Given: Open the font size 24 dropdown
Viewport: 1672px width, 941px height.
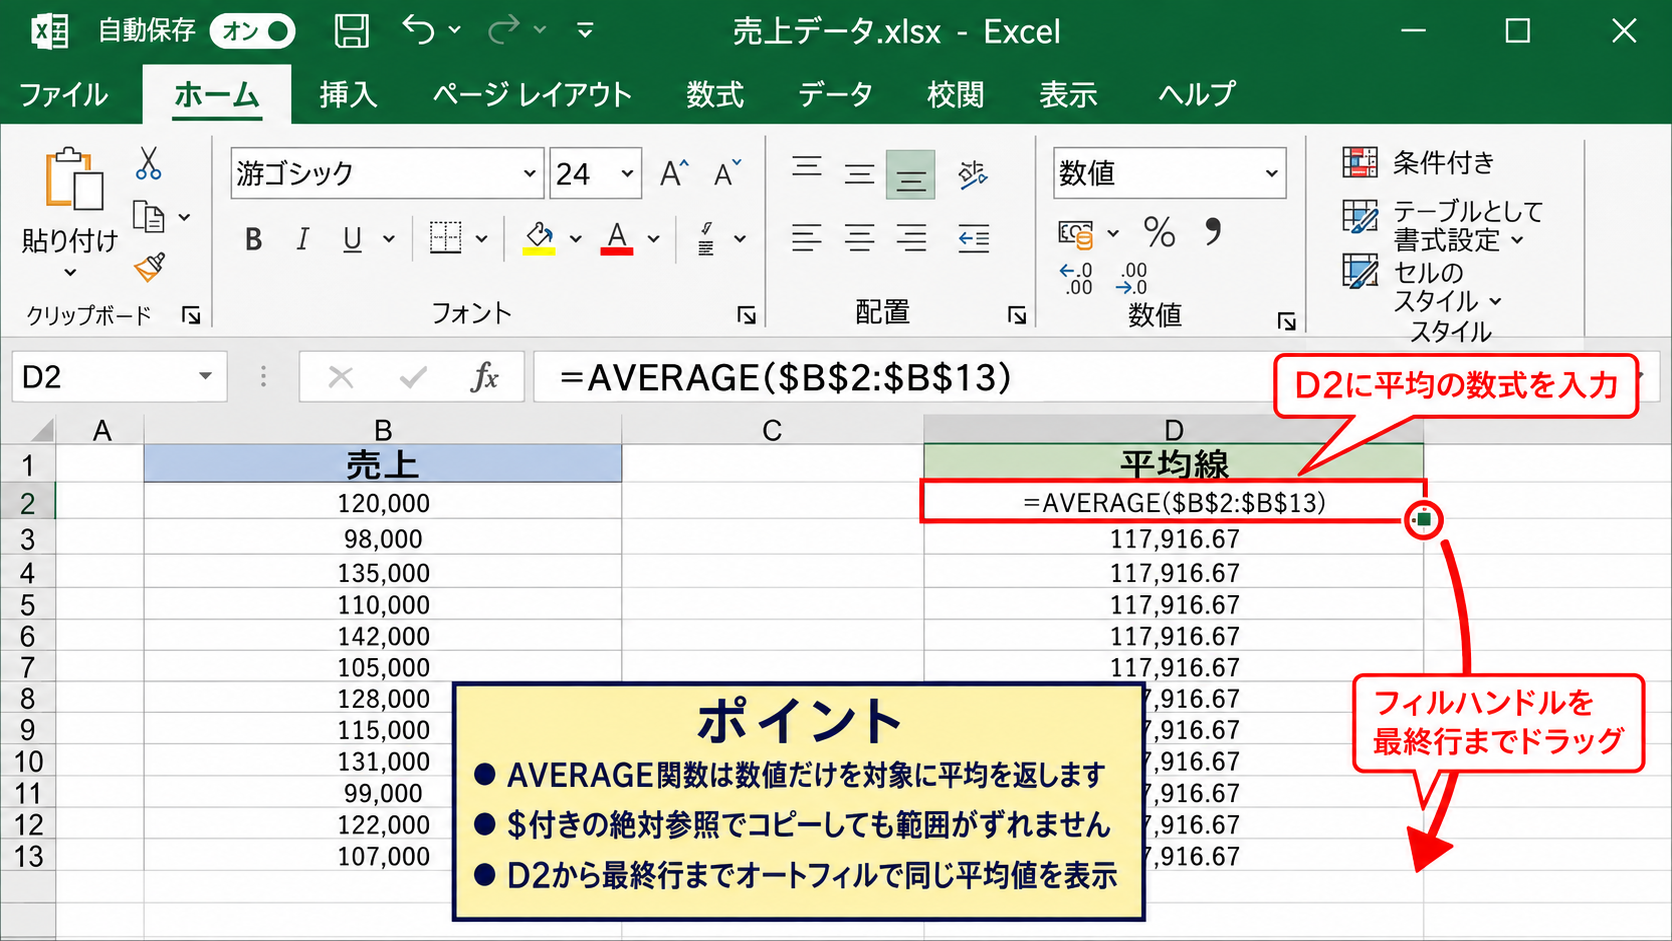Looking at the screenshot, I should coord(627,174).
